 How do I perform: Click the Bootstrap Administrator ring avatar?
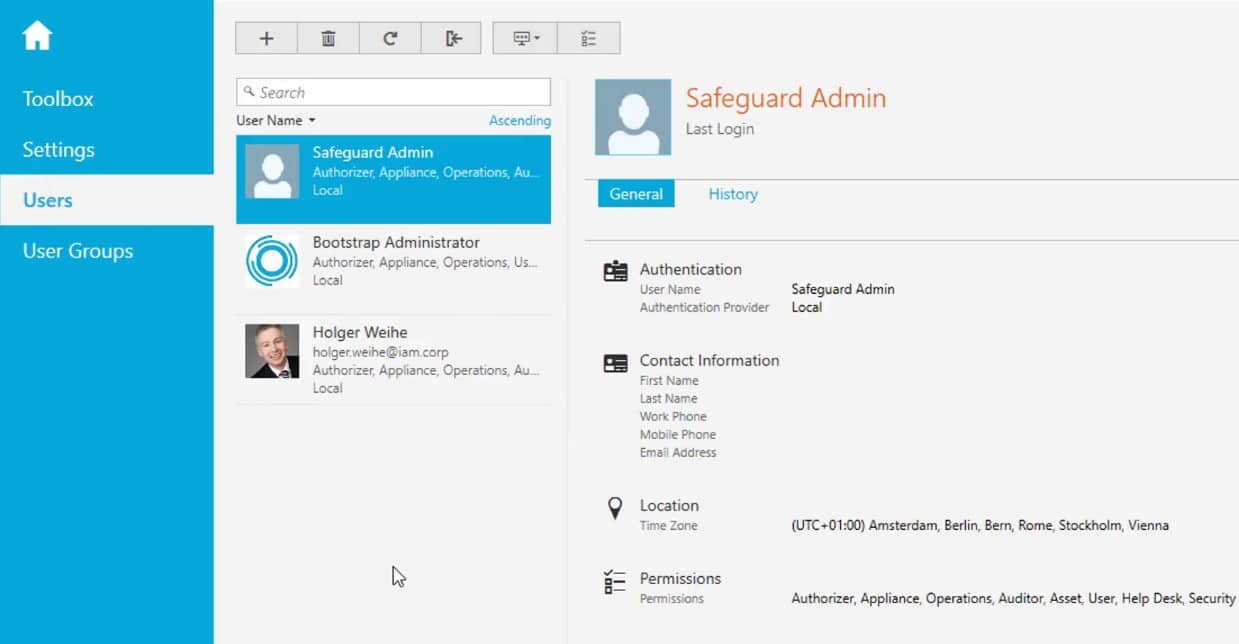(272, 261)
